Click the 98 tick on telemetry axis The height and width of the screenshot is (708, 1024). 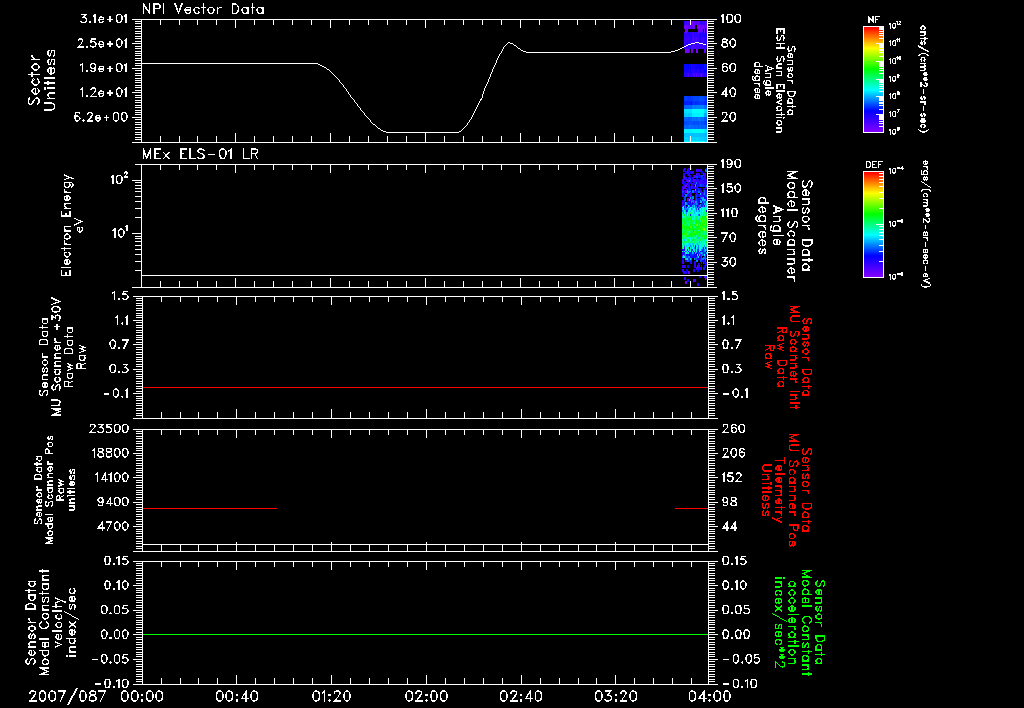pos(729,502)
